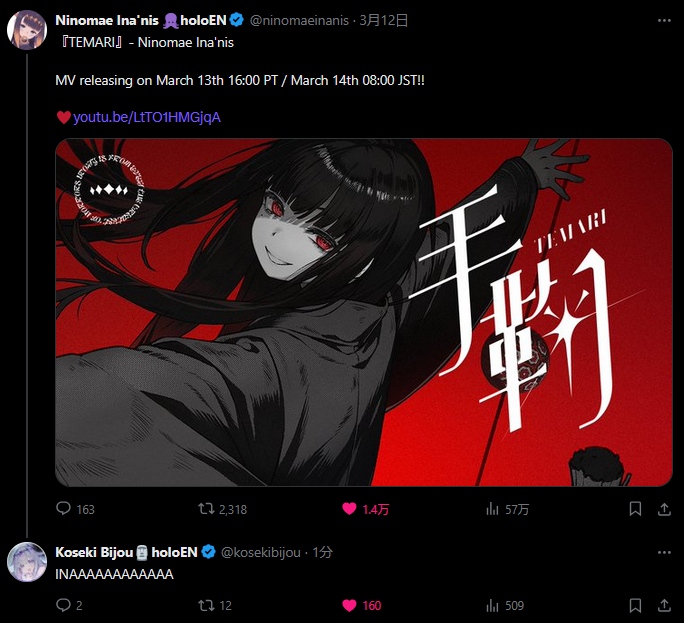The height and width of the screenshot is (623, 684).
Task: Unlike the TEMARI tweet with 1.4万 likes
Action: pyautogui.click(x=366, y=509)
